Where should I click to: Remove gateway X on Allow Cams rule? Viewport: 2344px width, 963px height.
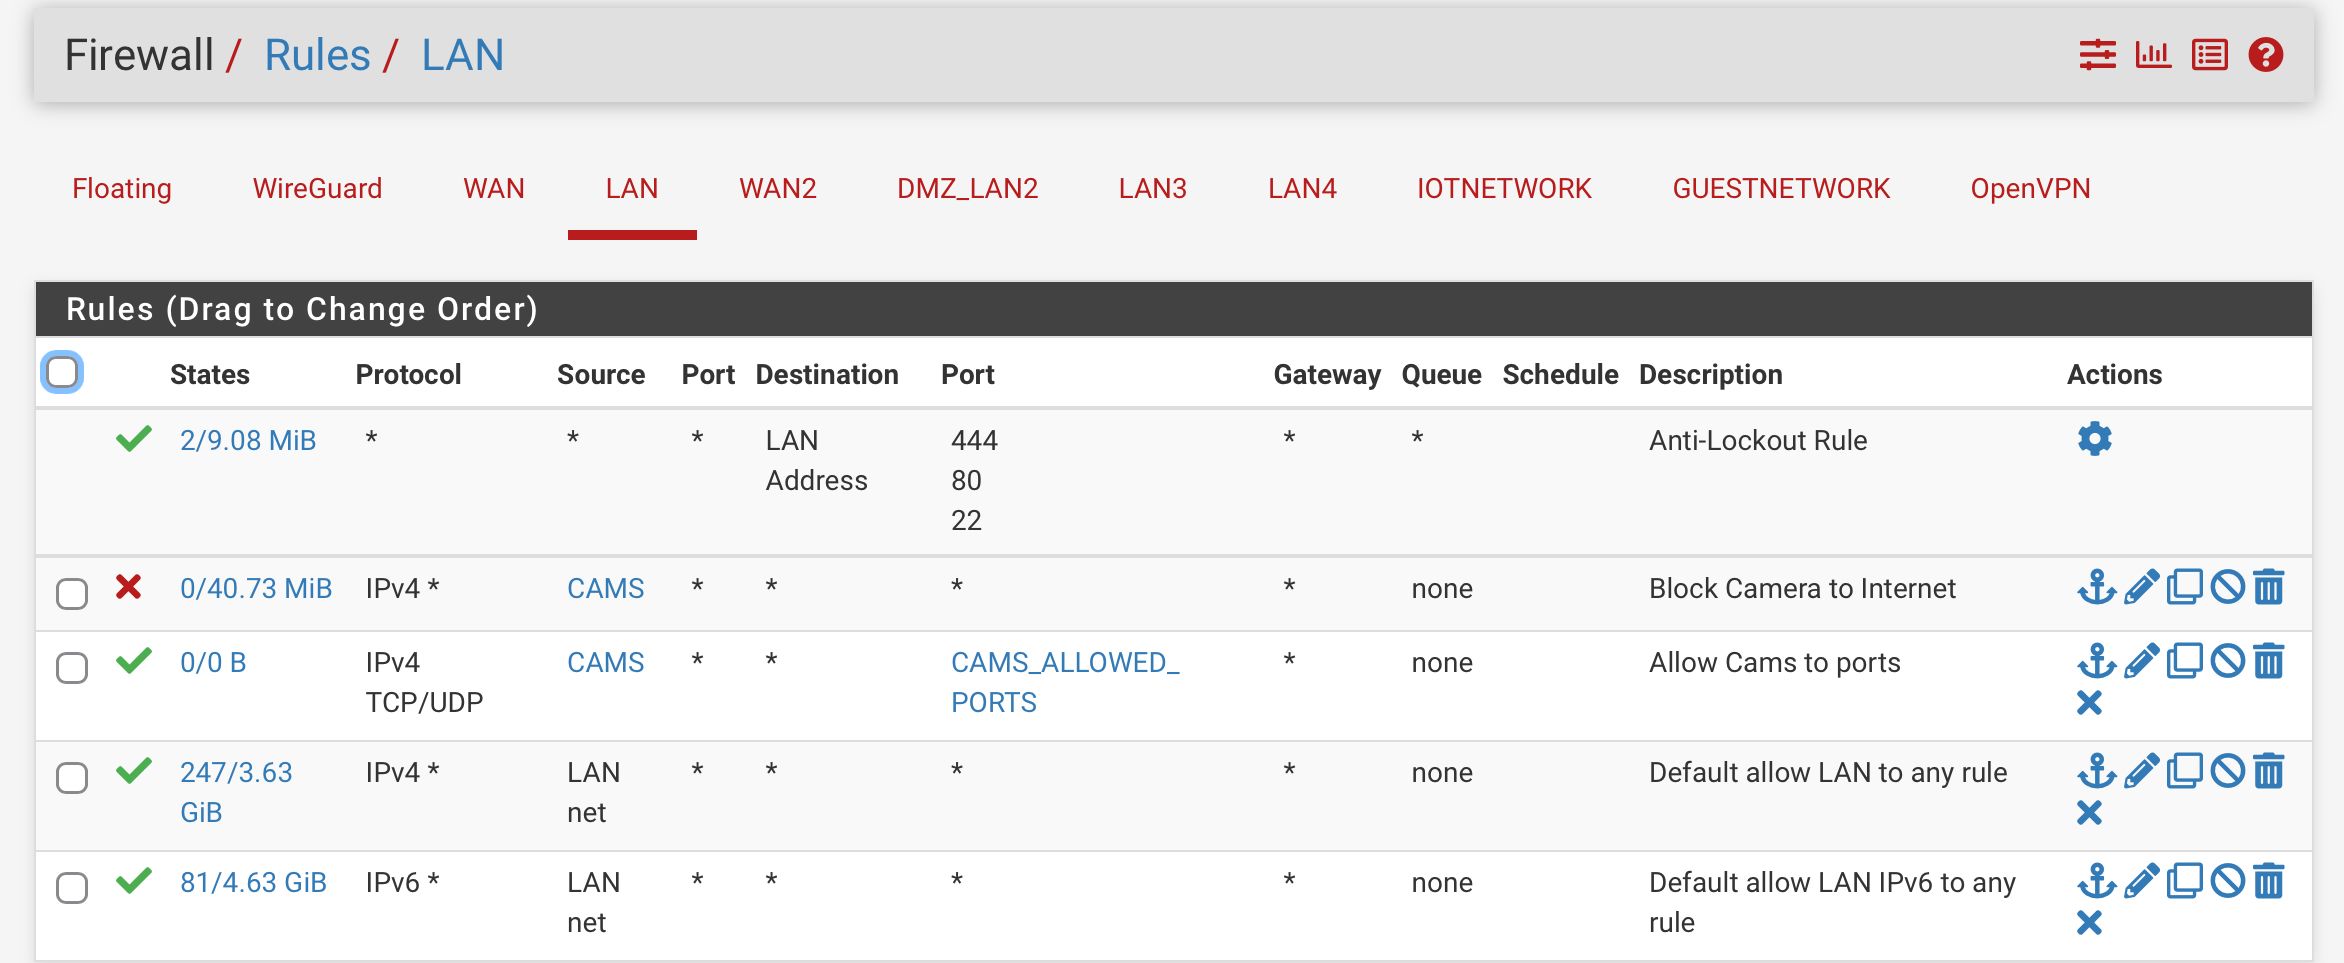pyautogui.click(x=2089, y=703)
